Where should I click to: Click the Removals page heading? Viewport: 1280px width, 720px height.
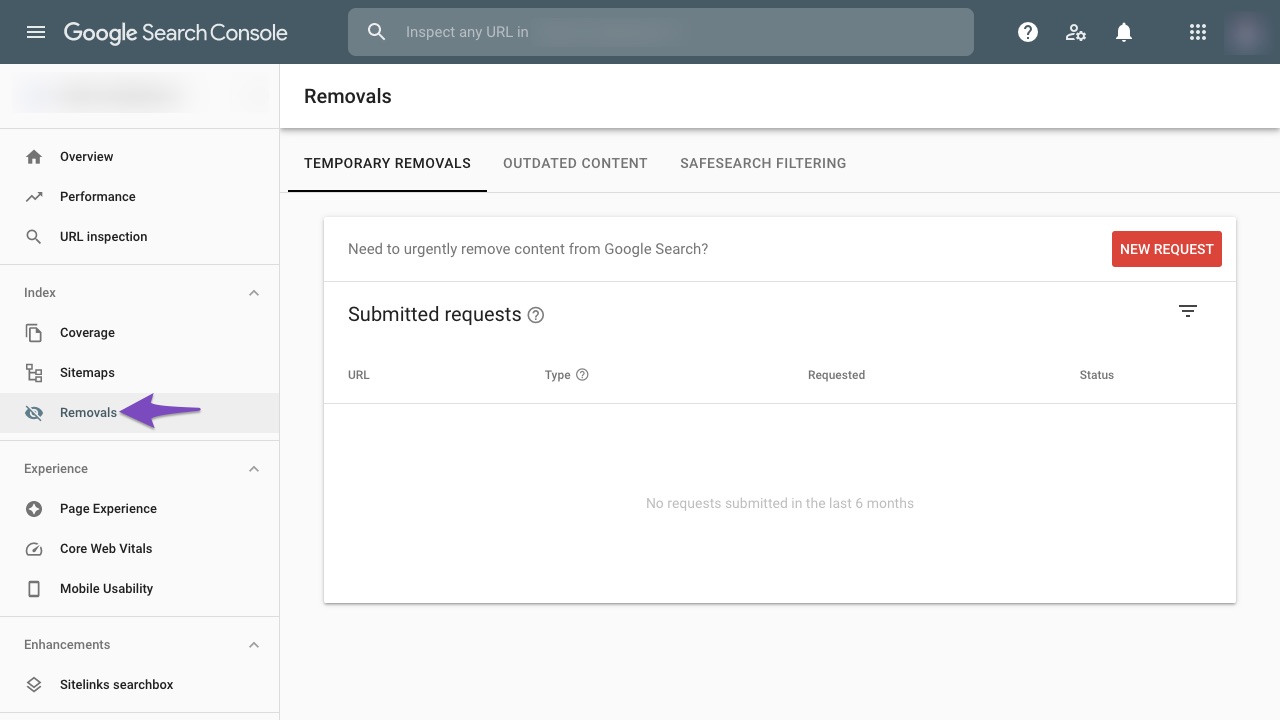pyautogui.click(x=348, y=97)
